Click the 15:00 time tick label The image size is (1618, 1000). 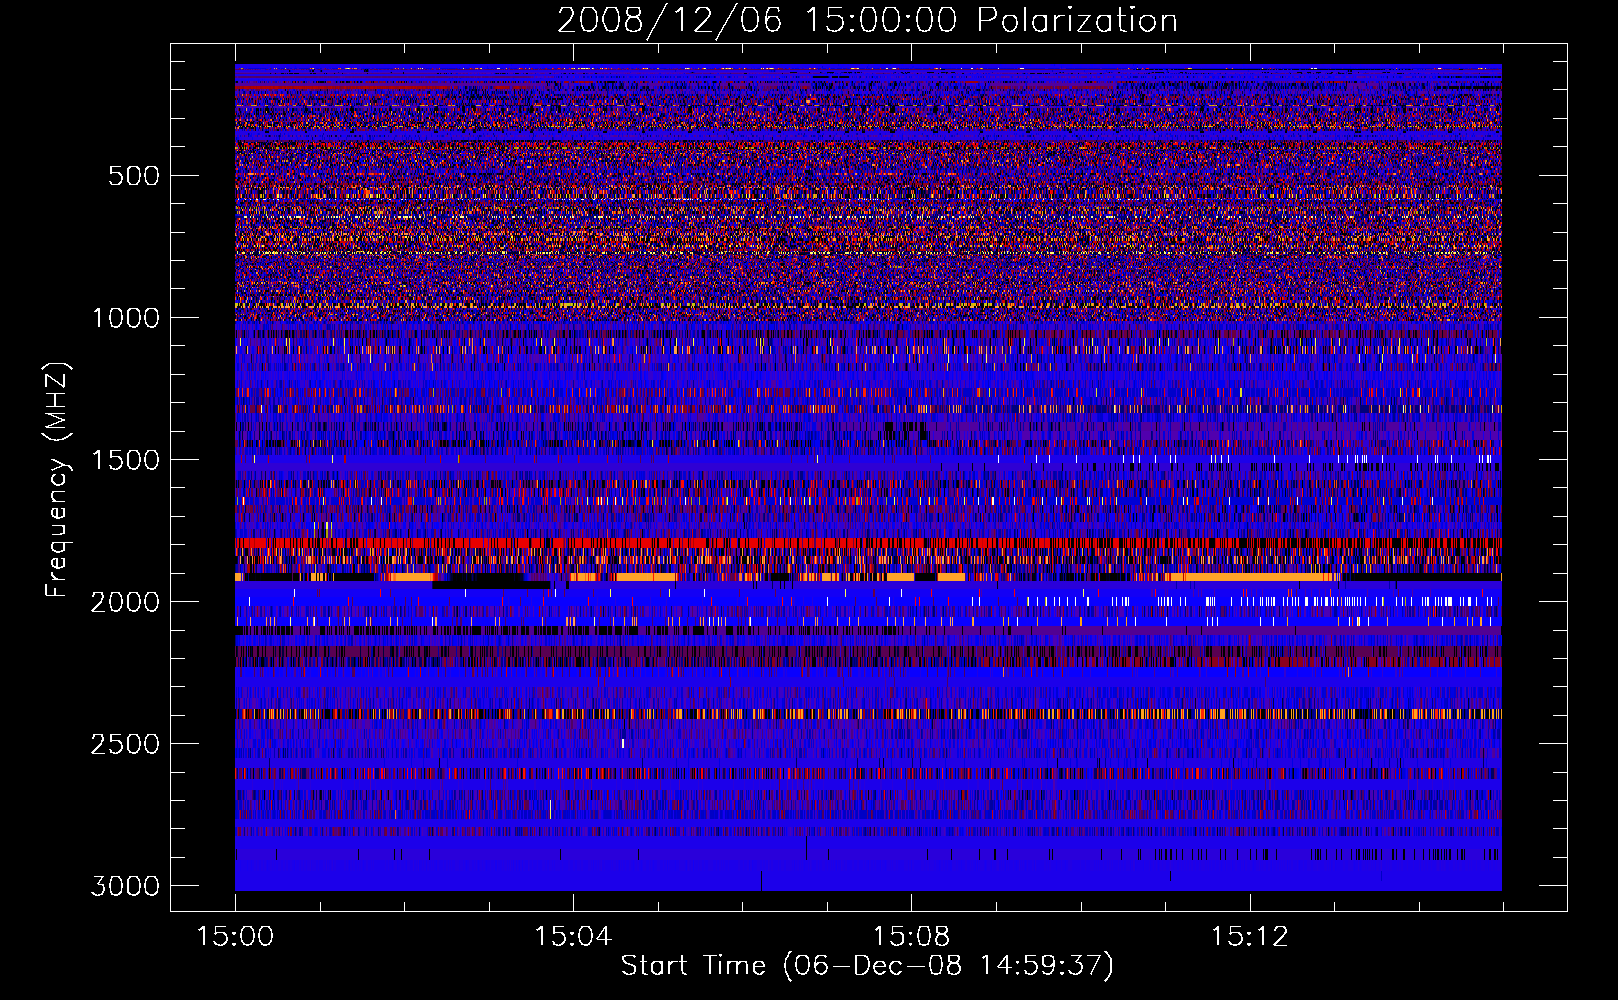[235, 937]
